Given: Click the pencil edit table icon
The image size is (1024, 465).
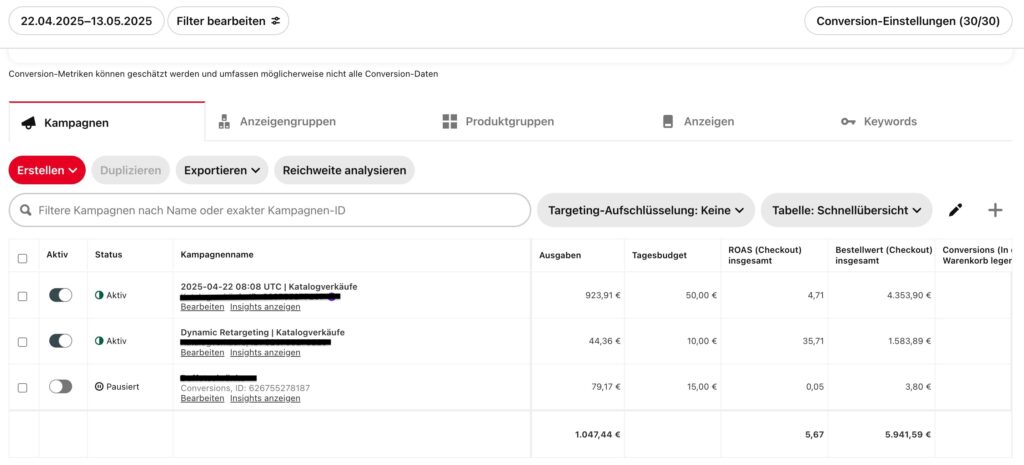Looking at the screenshot, I should 955,210.
